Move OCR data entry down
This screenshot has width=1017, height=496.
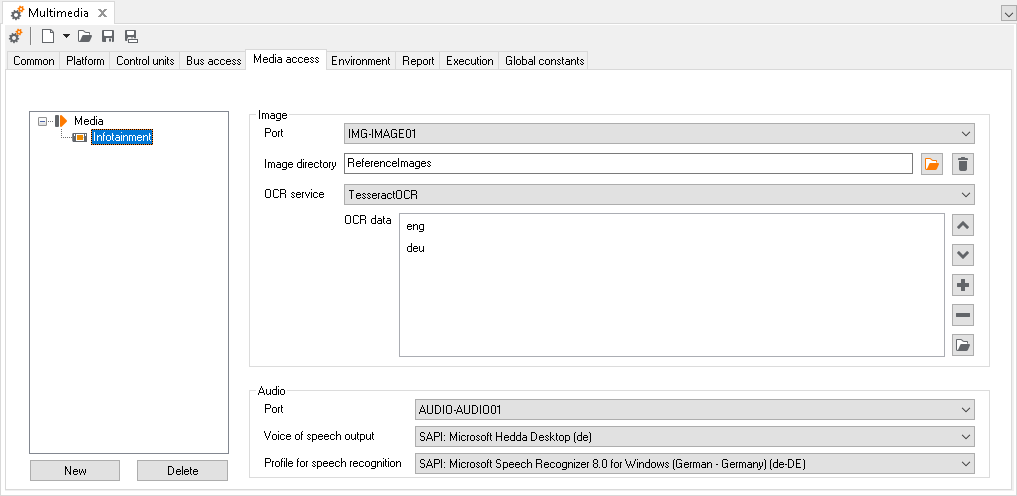pos(963,255)
